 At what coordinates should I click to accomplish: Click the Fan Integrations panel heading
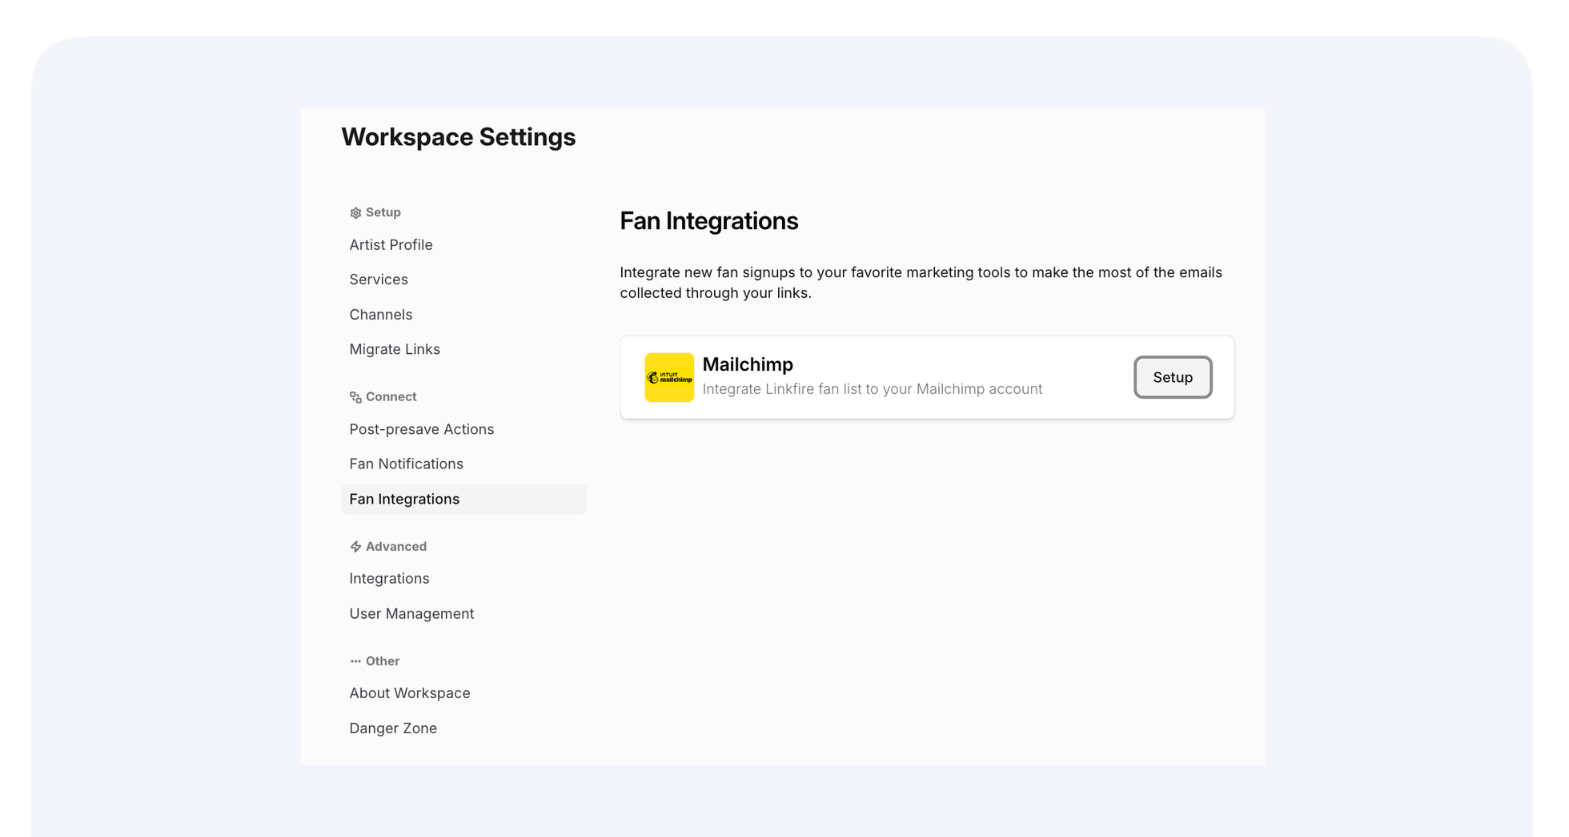(708, 221)
